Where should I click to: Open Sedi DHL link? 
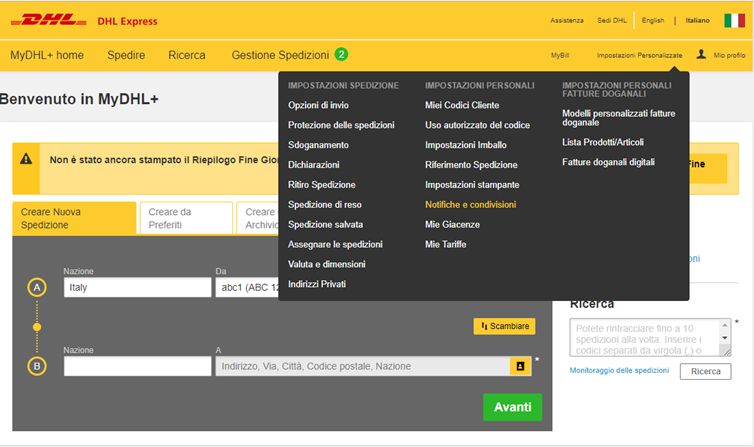coord(612,20)
